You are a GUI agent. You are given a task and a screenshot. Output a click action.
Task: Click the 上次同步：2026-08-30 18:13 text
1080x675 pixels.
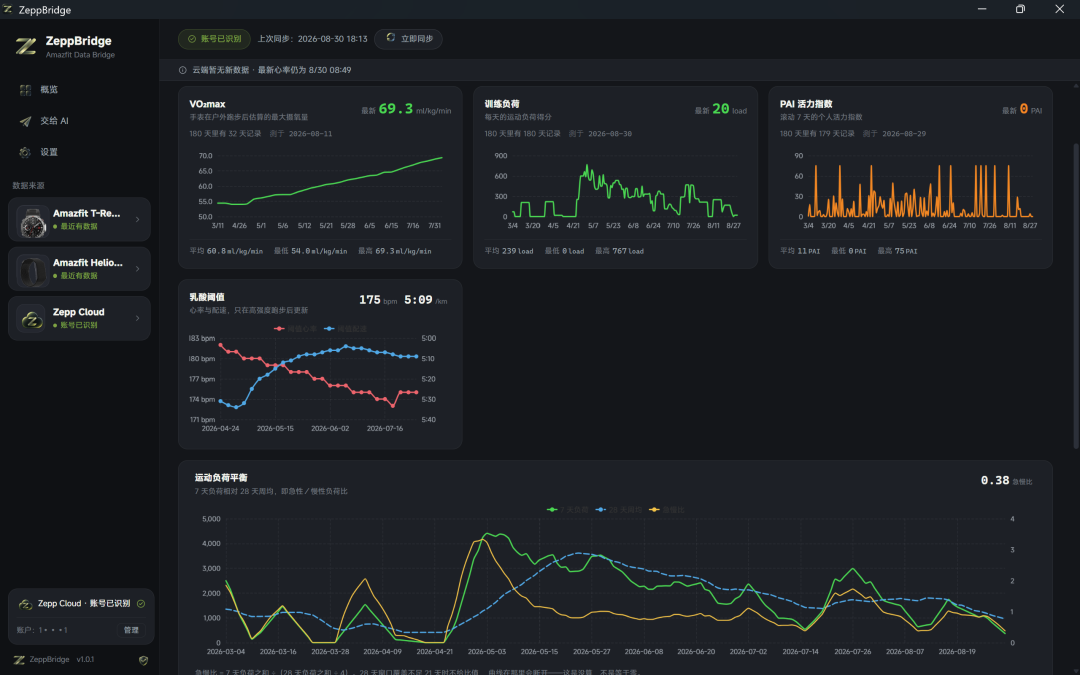312,39
